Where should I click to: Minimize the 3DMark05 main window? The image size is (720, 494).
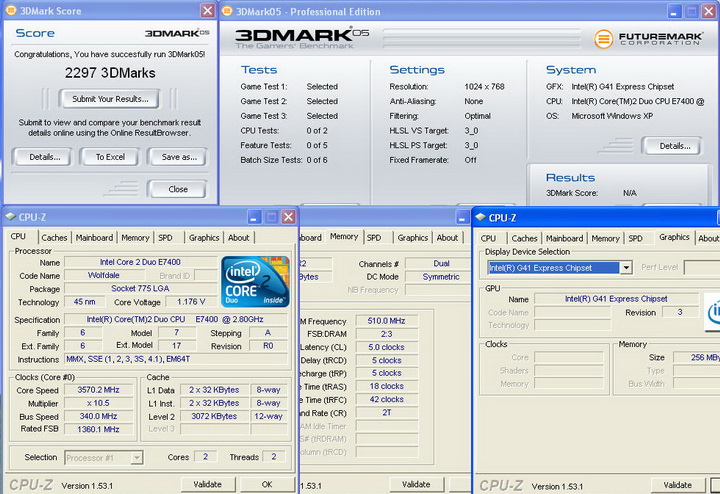tap(674, 11)
